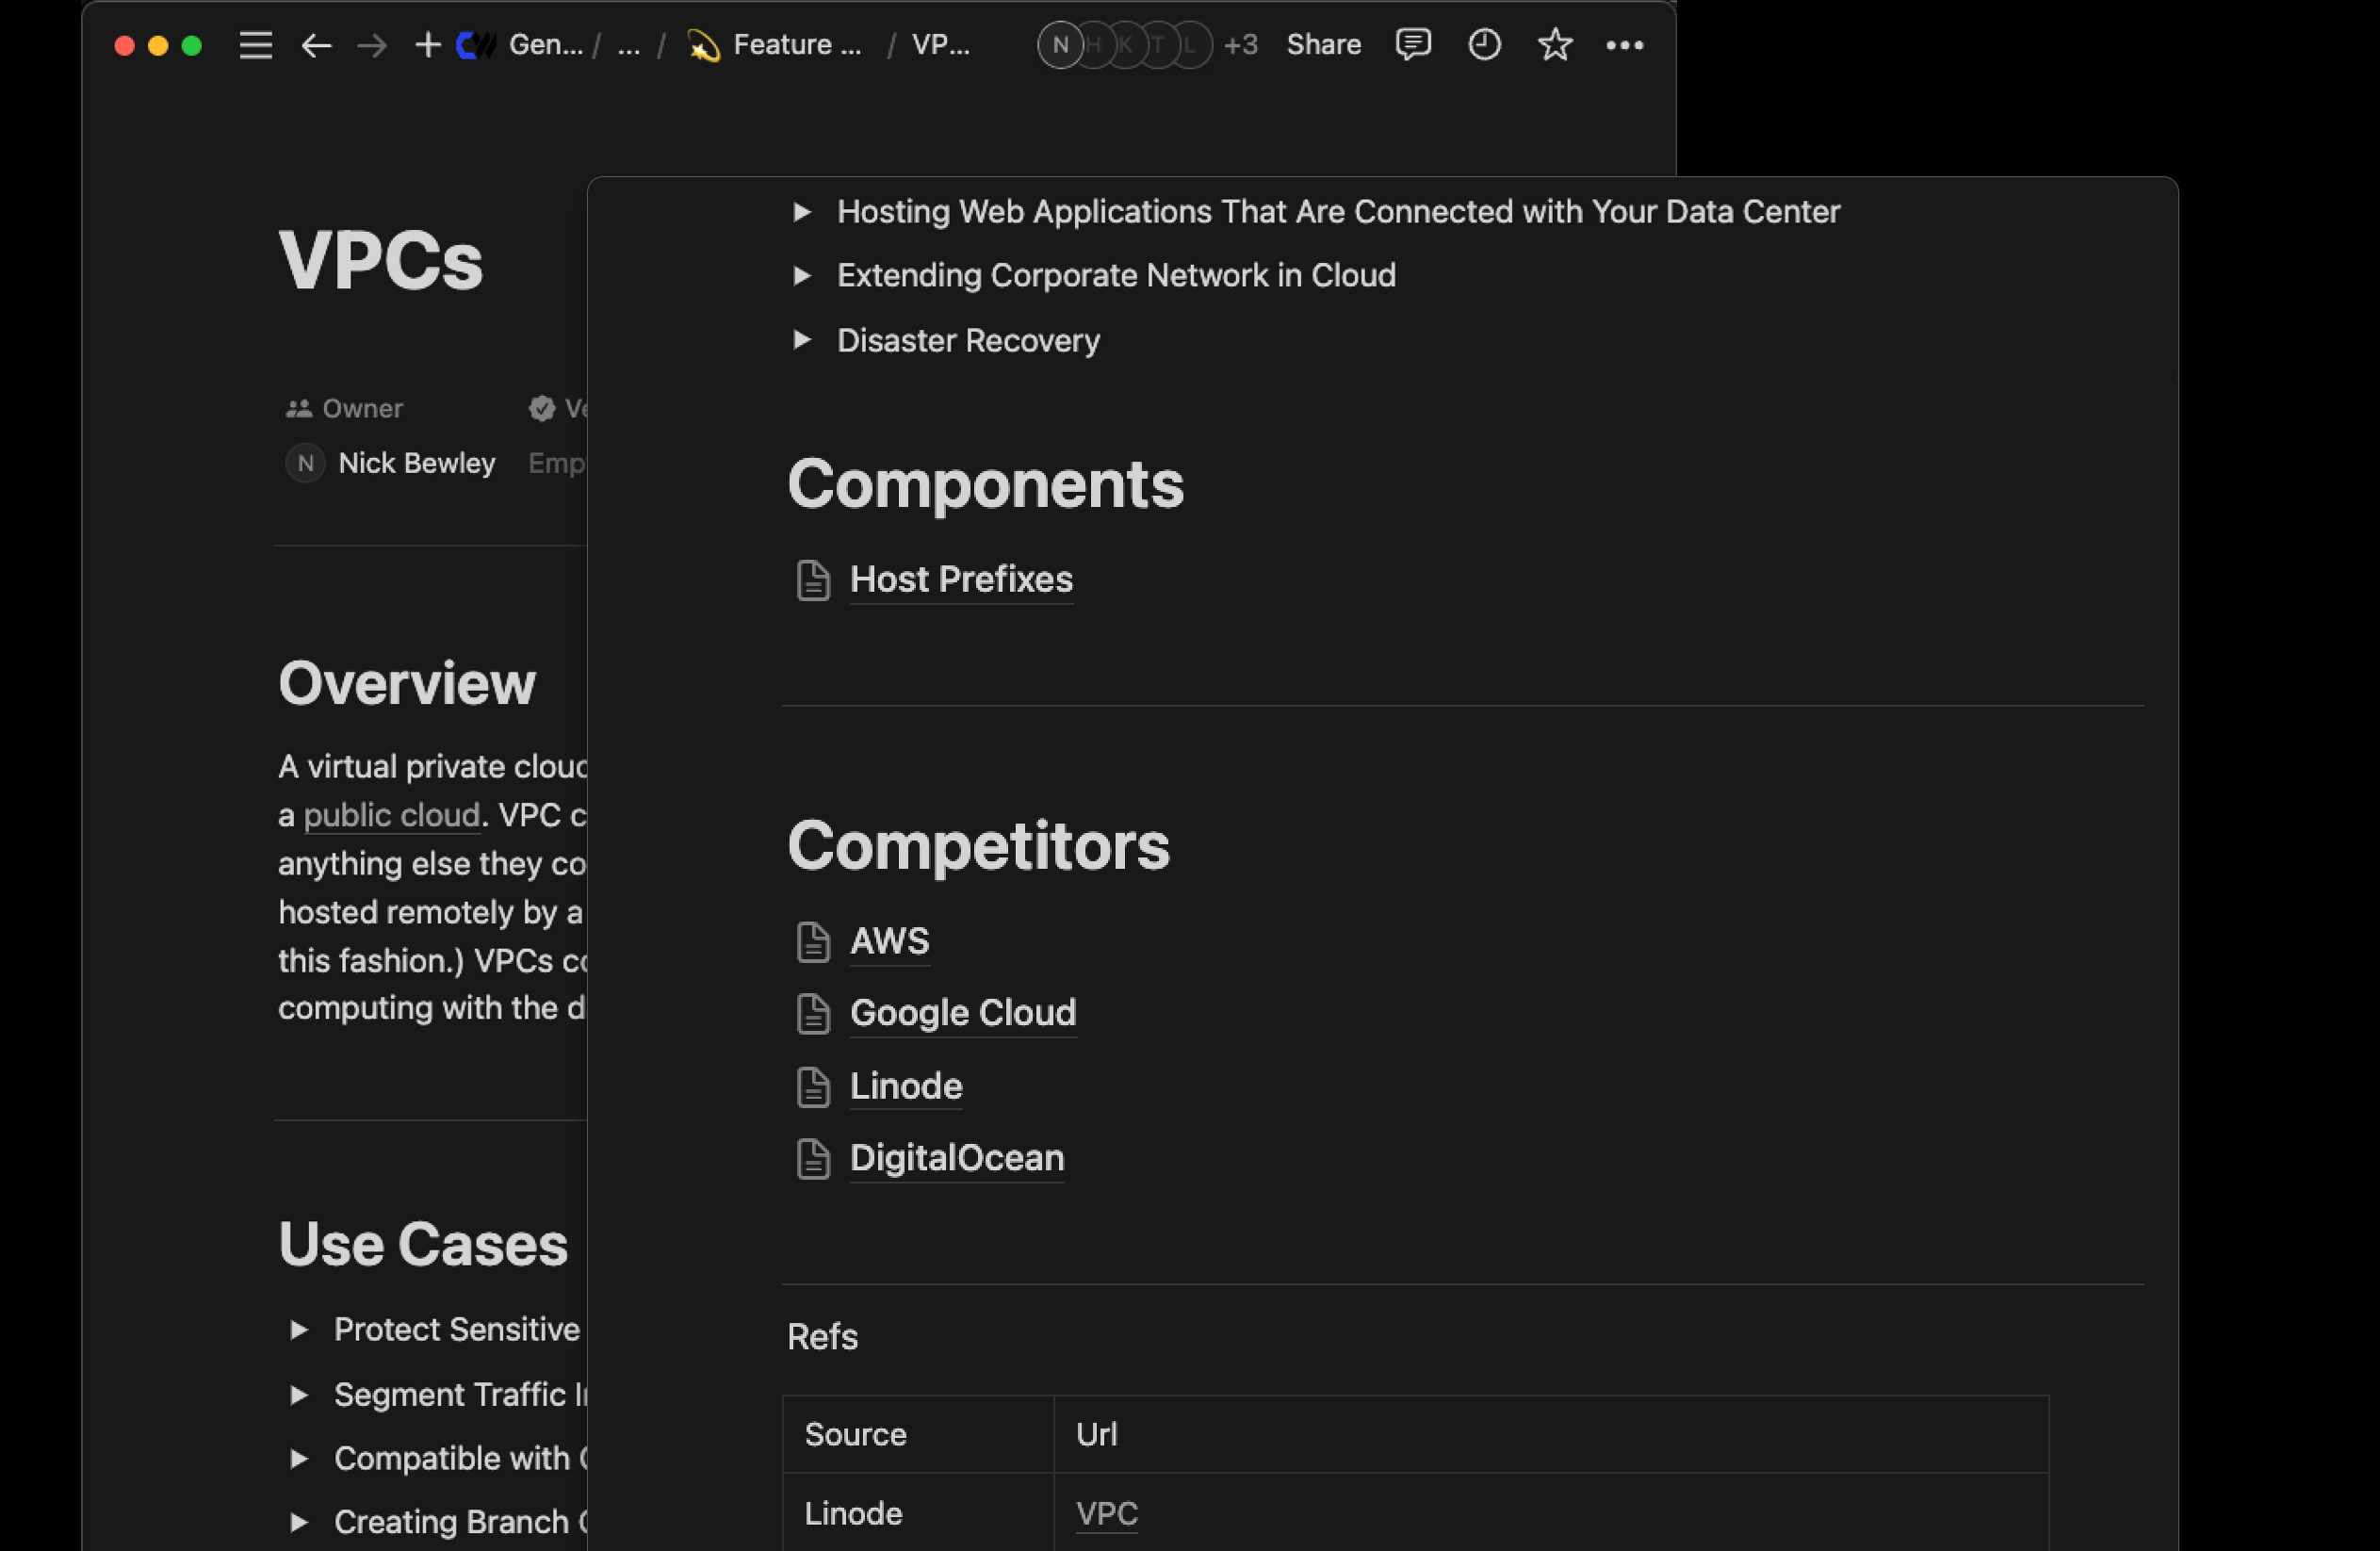
Task: Add a new page with the plus icon
Action: point(427,45)
